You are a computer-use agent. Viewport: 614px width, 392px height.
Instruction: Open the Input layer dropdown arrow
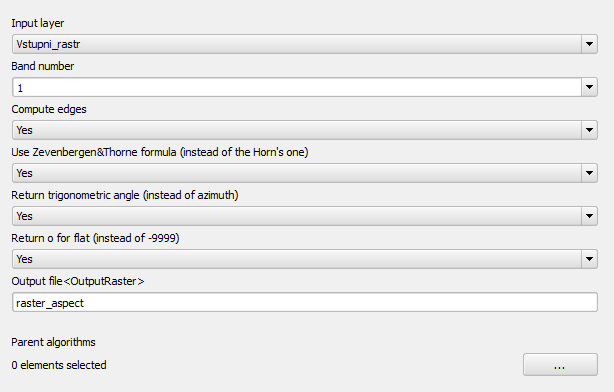click(589, 44)
